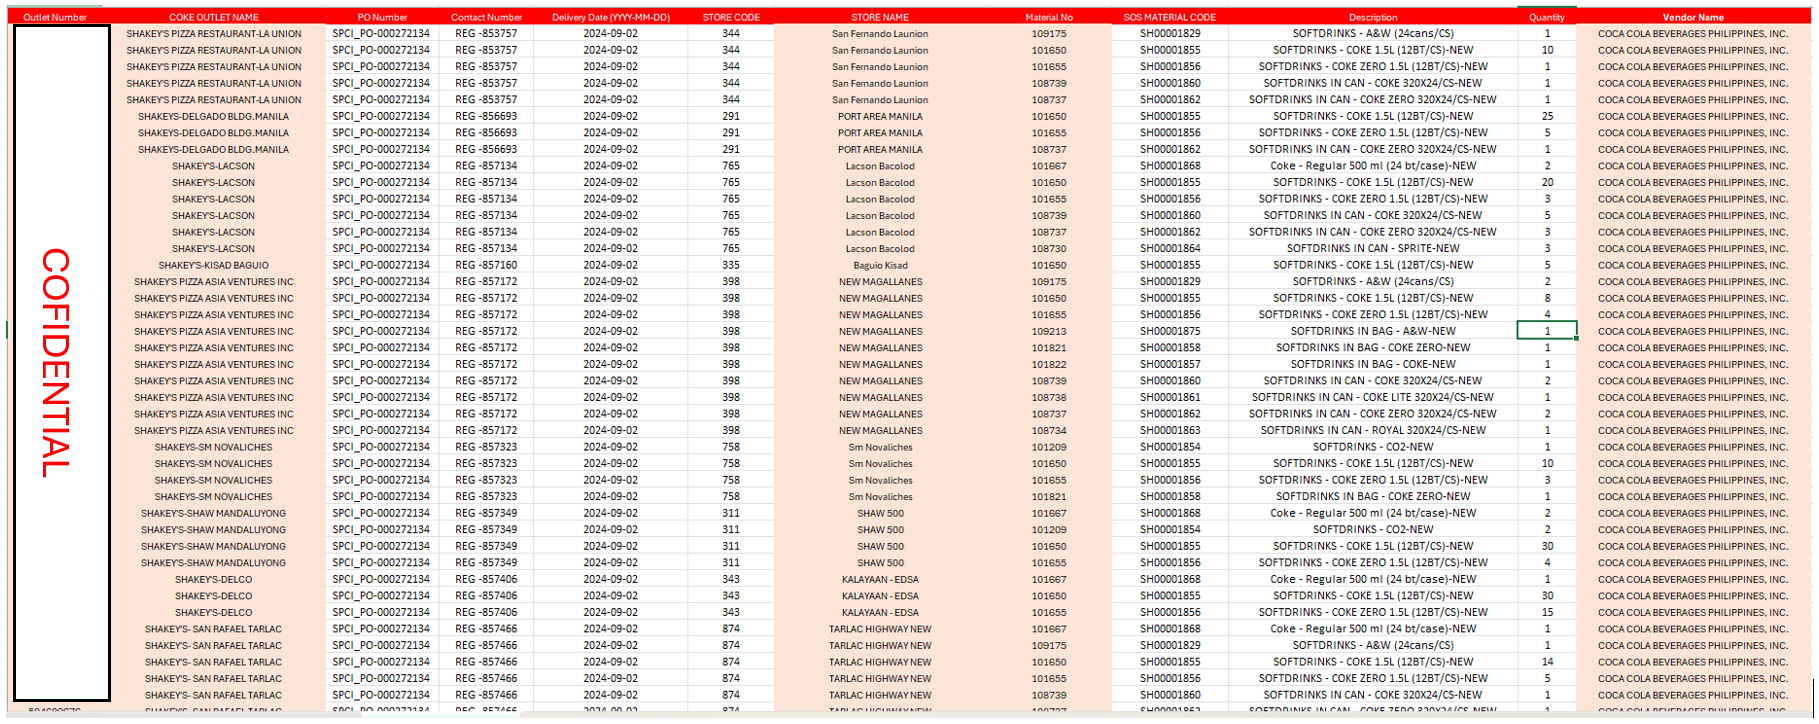Select the COKE ZERO-NEW bag description in Sm Novaliches row

coord(1373,496)
